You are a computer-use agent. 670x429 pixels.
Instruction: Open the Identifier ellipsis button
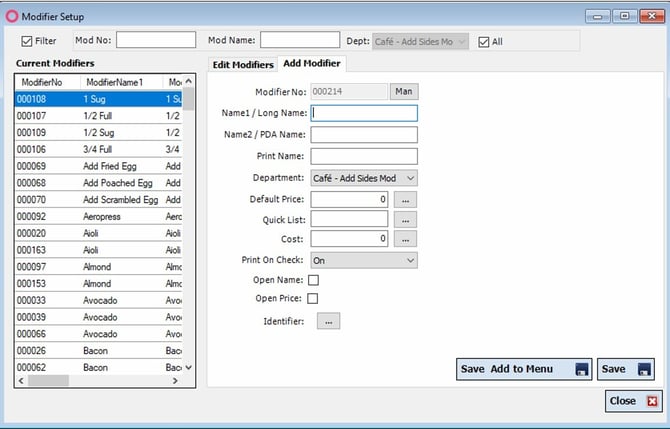tap(328, 321)
